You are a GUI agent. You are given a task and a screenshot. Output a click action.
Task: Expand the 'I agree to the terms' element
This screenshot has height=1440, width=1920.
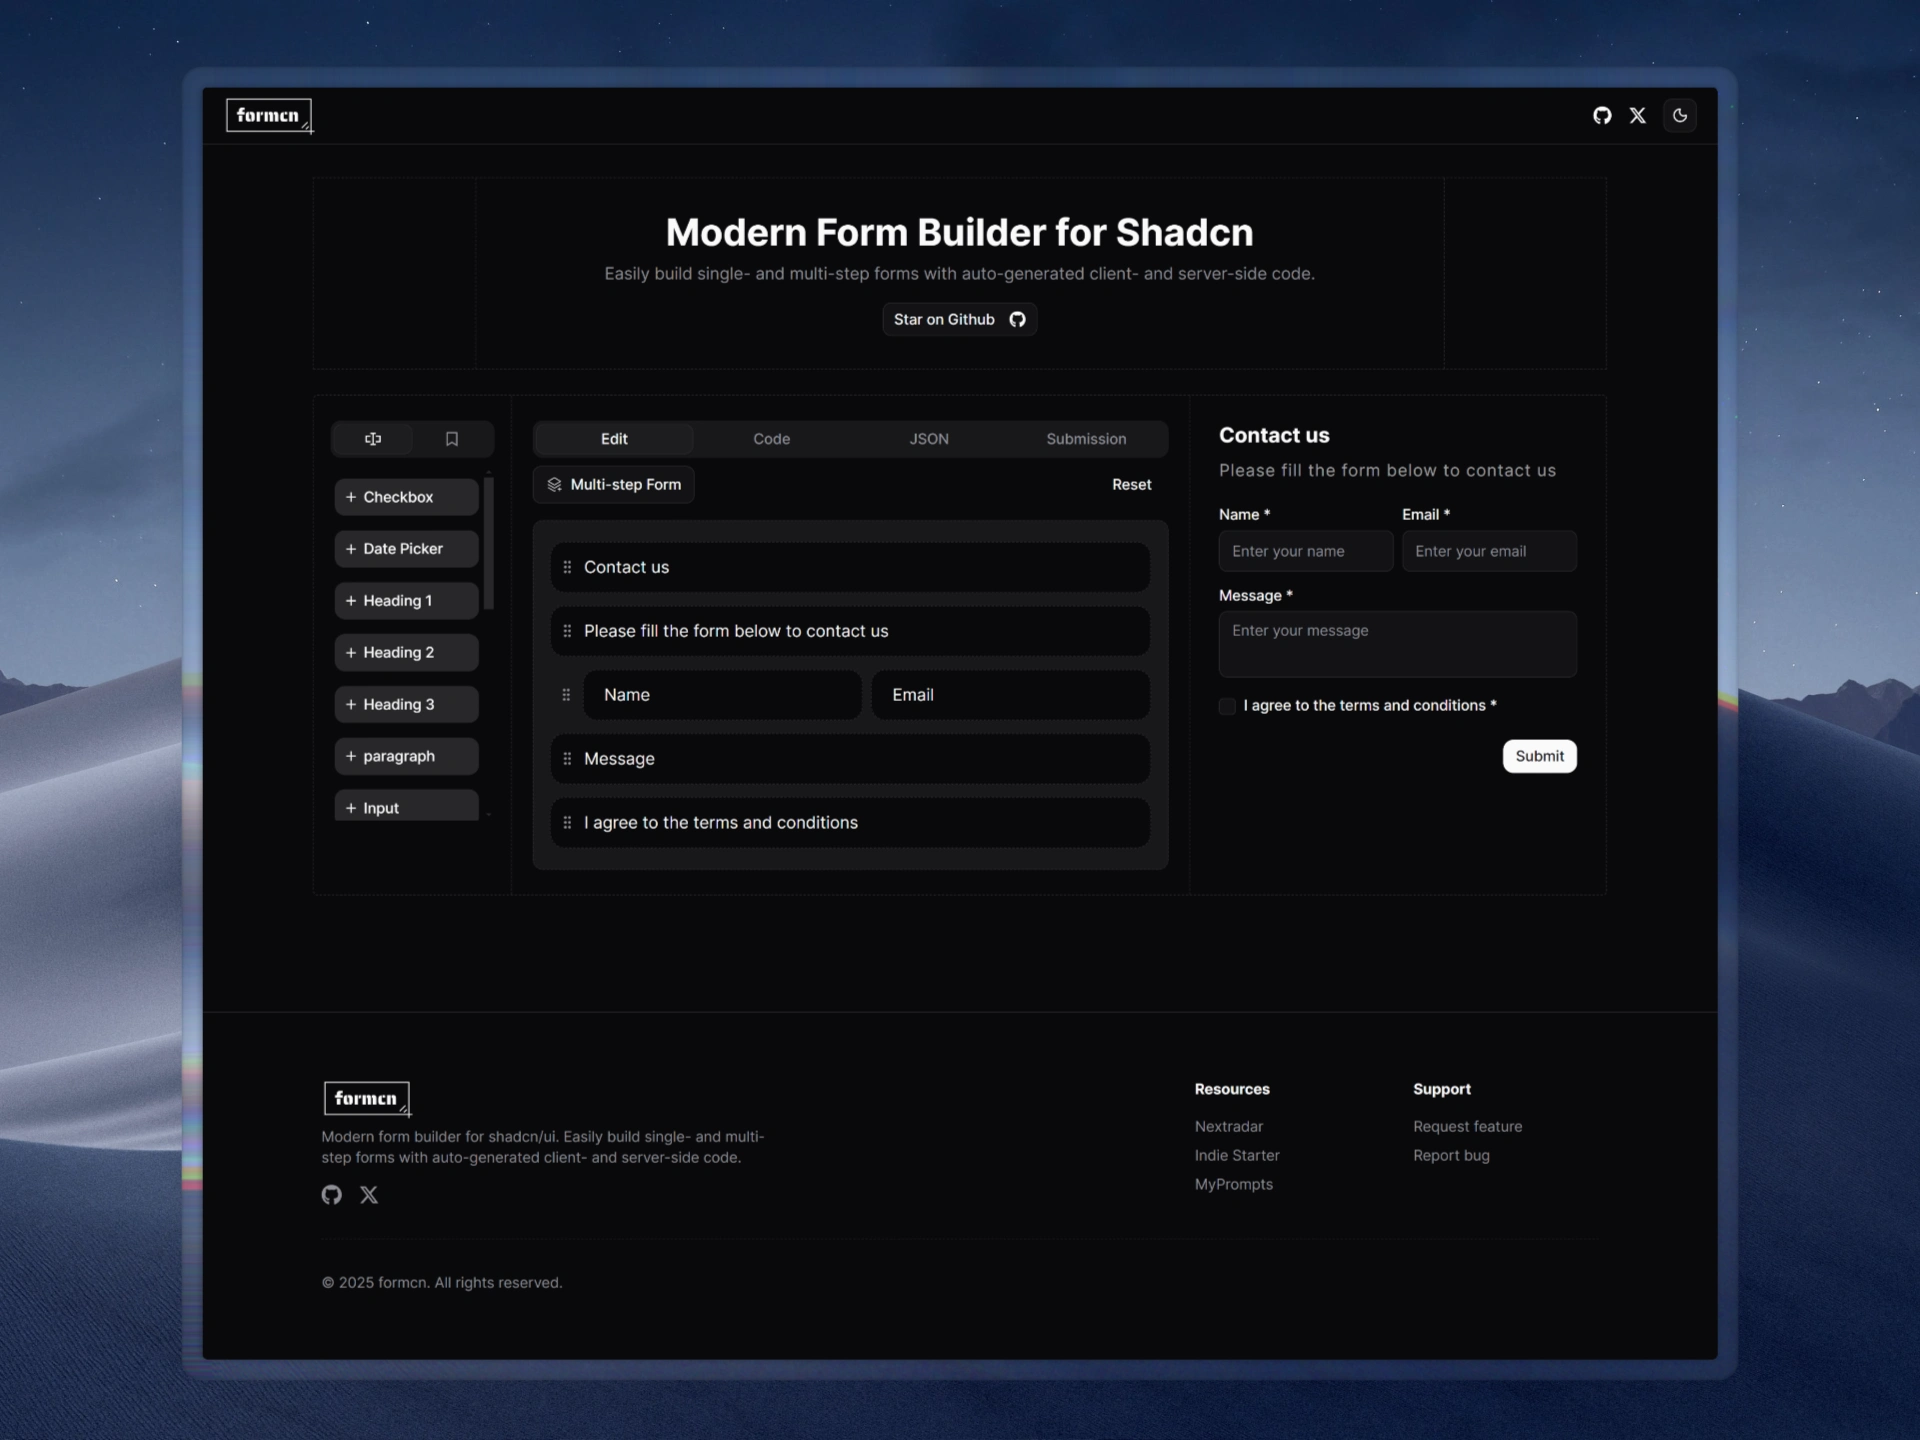(850, 823)
